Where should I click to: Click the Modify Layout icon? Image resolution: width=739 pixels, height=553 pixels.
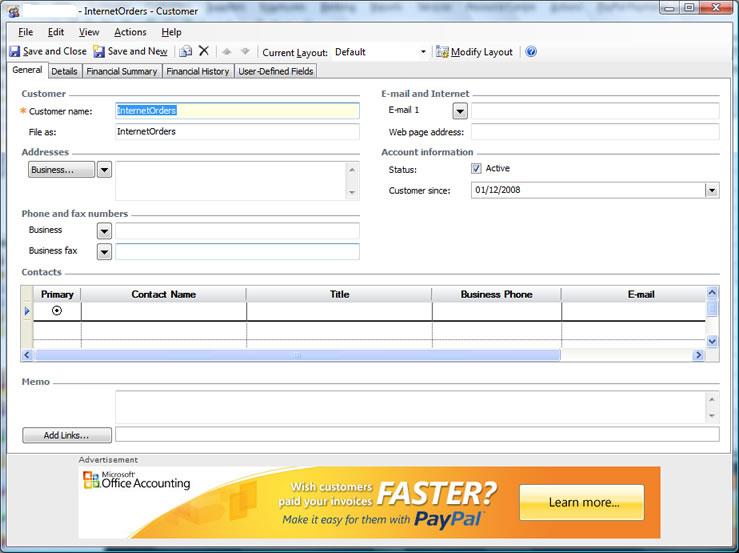click(442, 51)
